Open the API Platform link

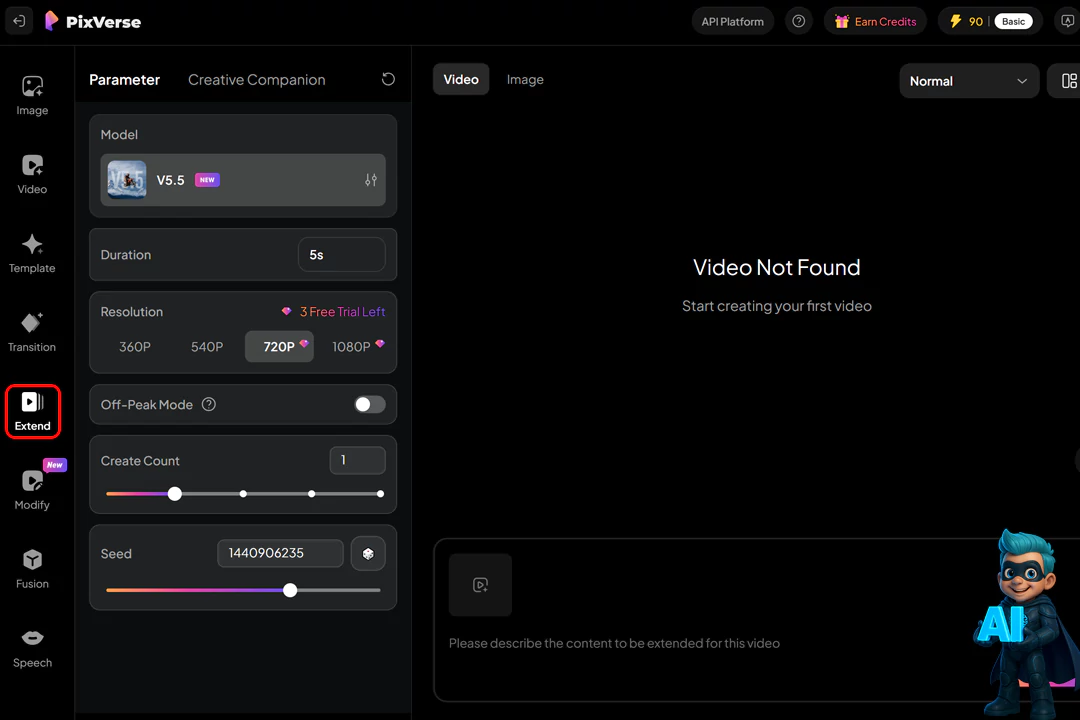[x=732, y=21]
